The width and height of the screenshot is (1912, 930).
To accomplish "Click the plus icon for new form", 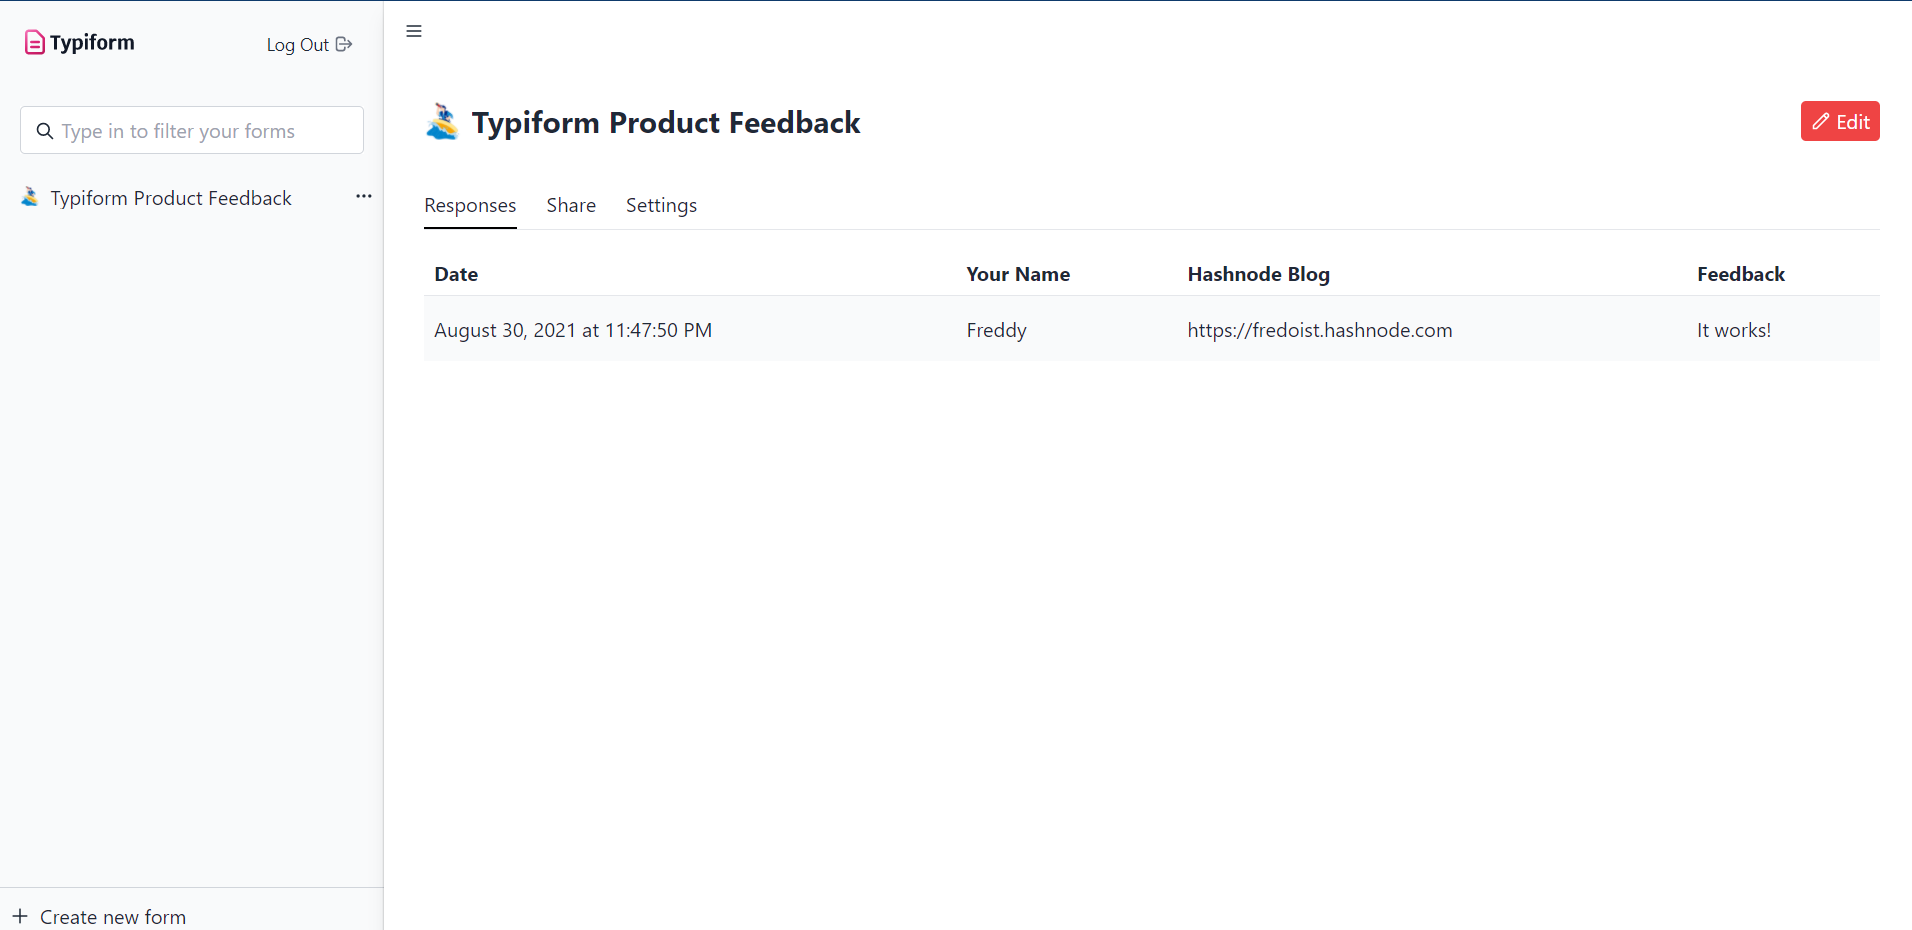I will 20,916.
